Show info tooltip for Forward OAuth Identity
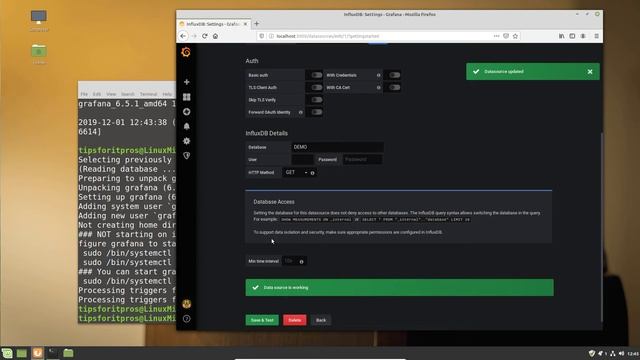The width and height of the screenshot is (640, 360). pyautogui.click(x=301, y=112)
